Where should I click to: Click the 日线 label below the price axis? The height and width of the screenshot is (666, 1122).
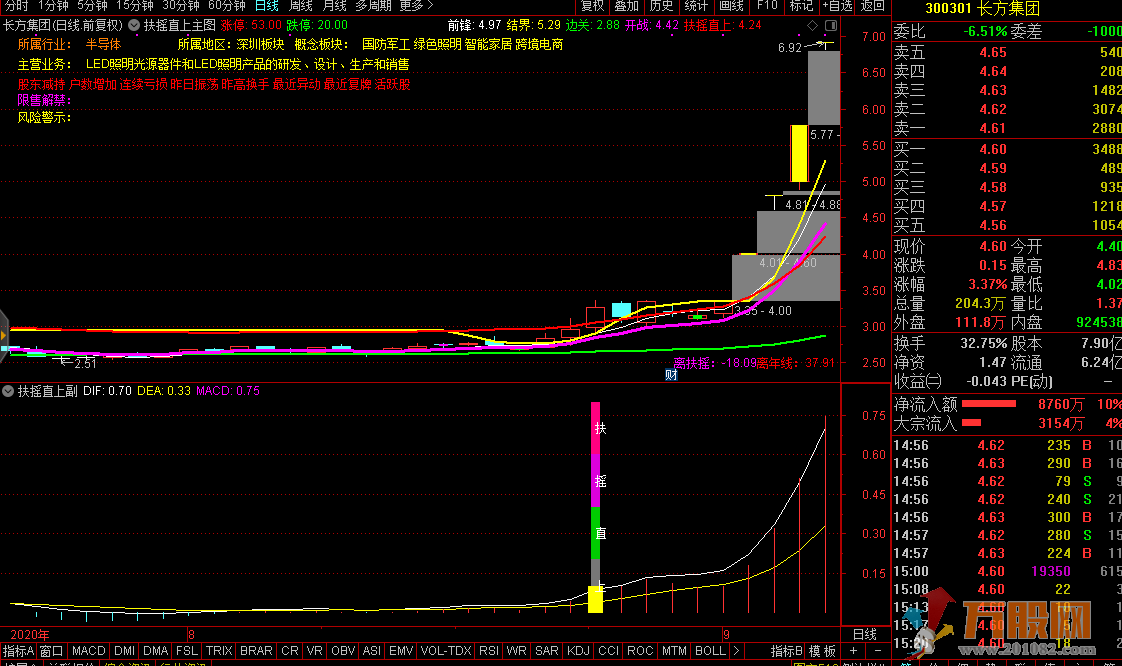coord(864,634)
